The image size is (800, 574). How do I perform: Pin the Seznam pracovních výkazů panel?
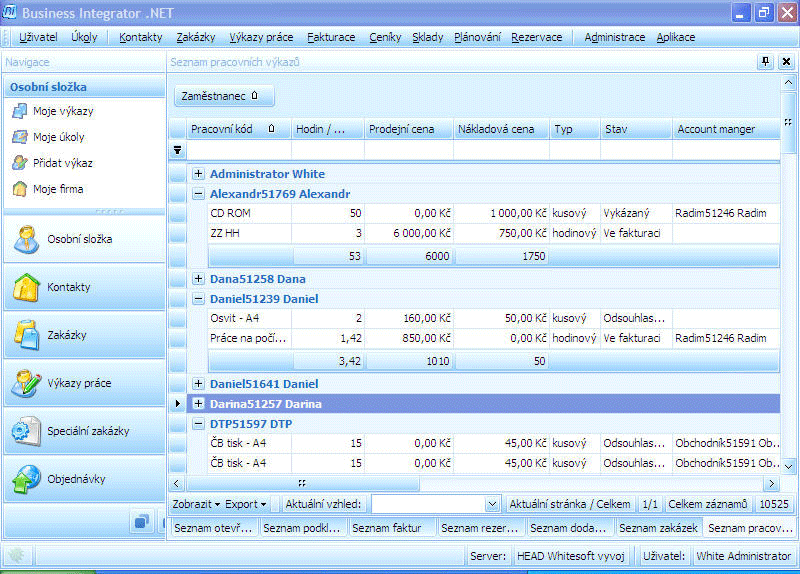(766, 62)
